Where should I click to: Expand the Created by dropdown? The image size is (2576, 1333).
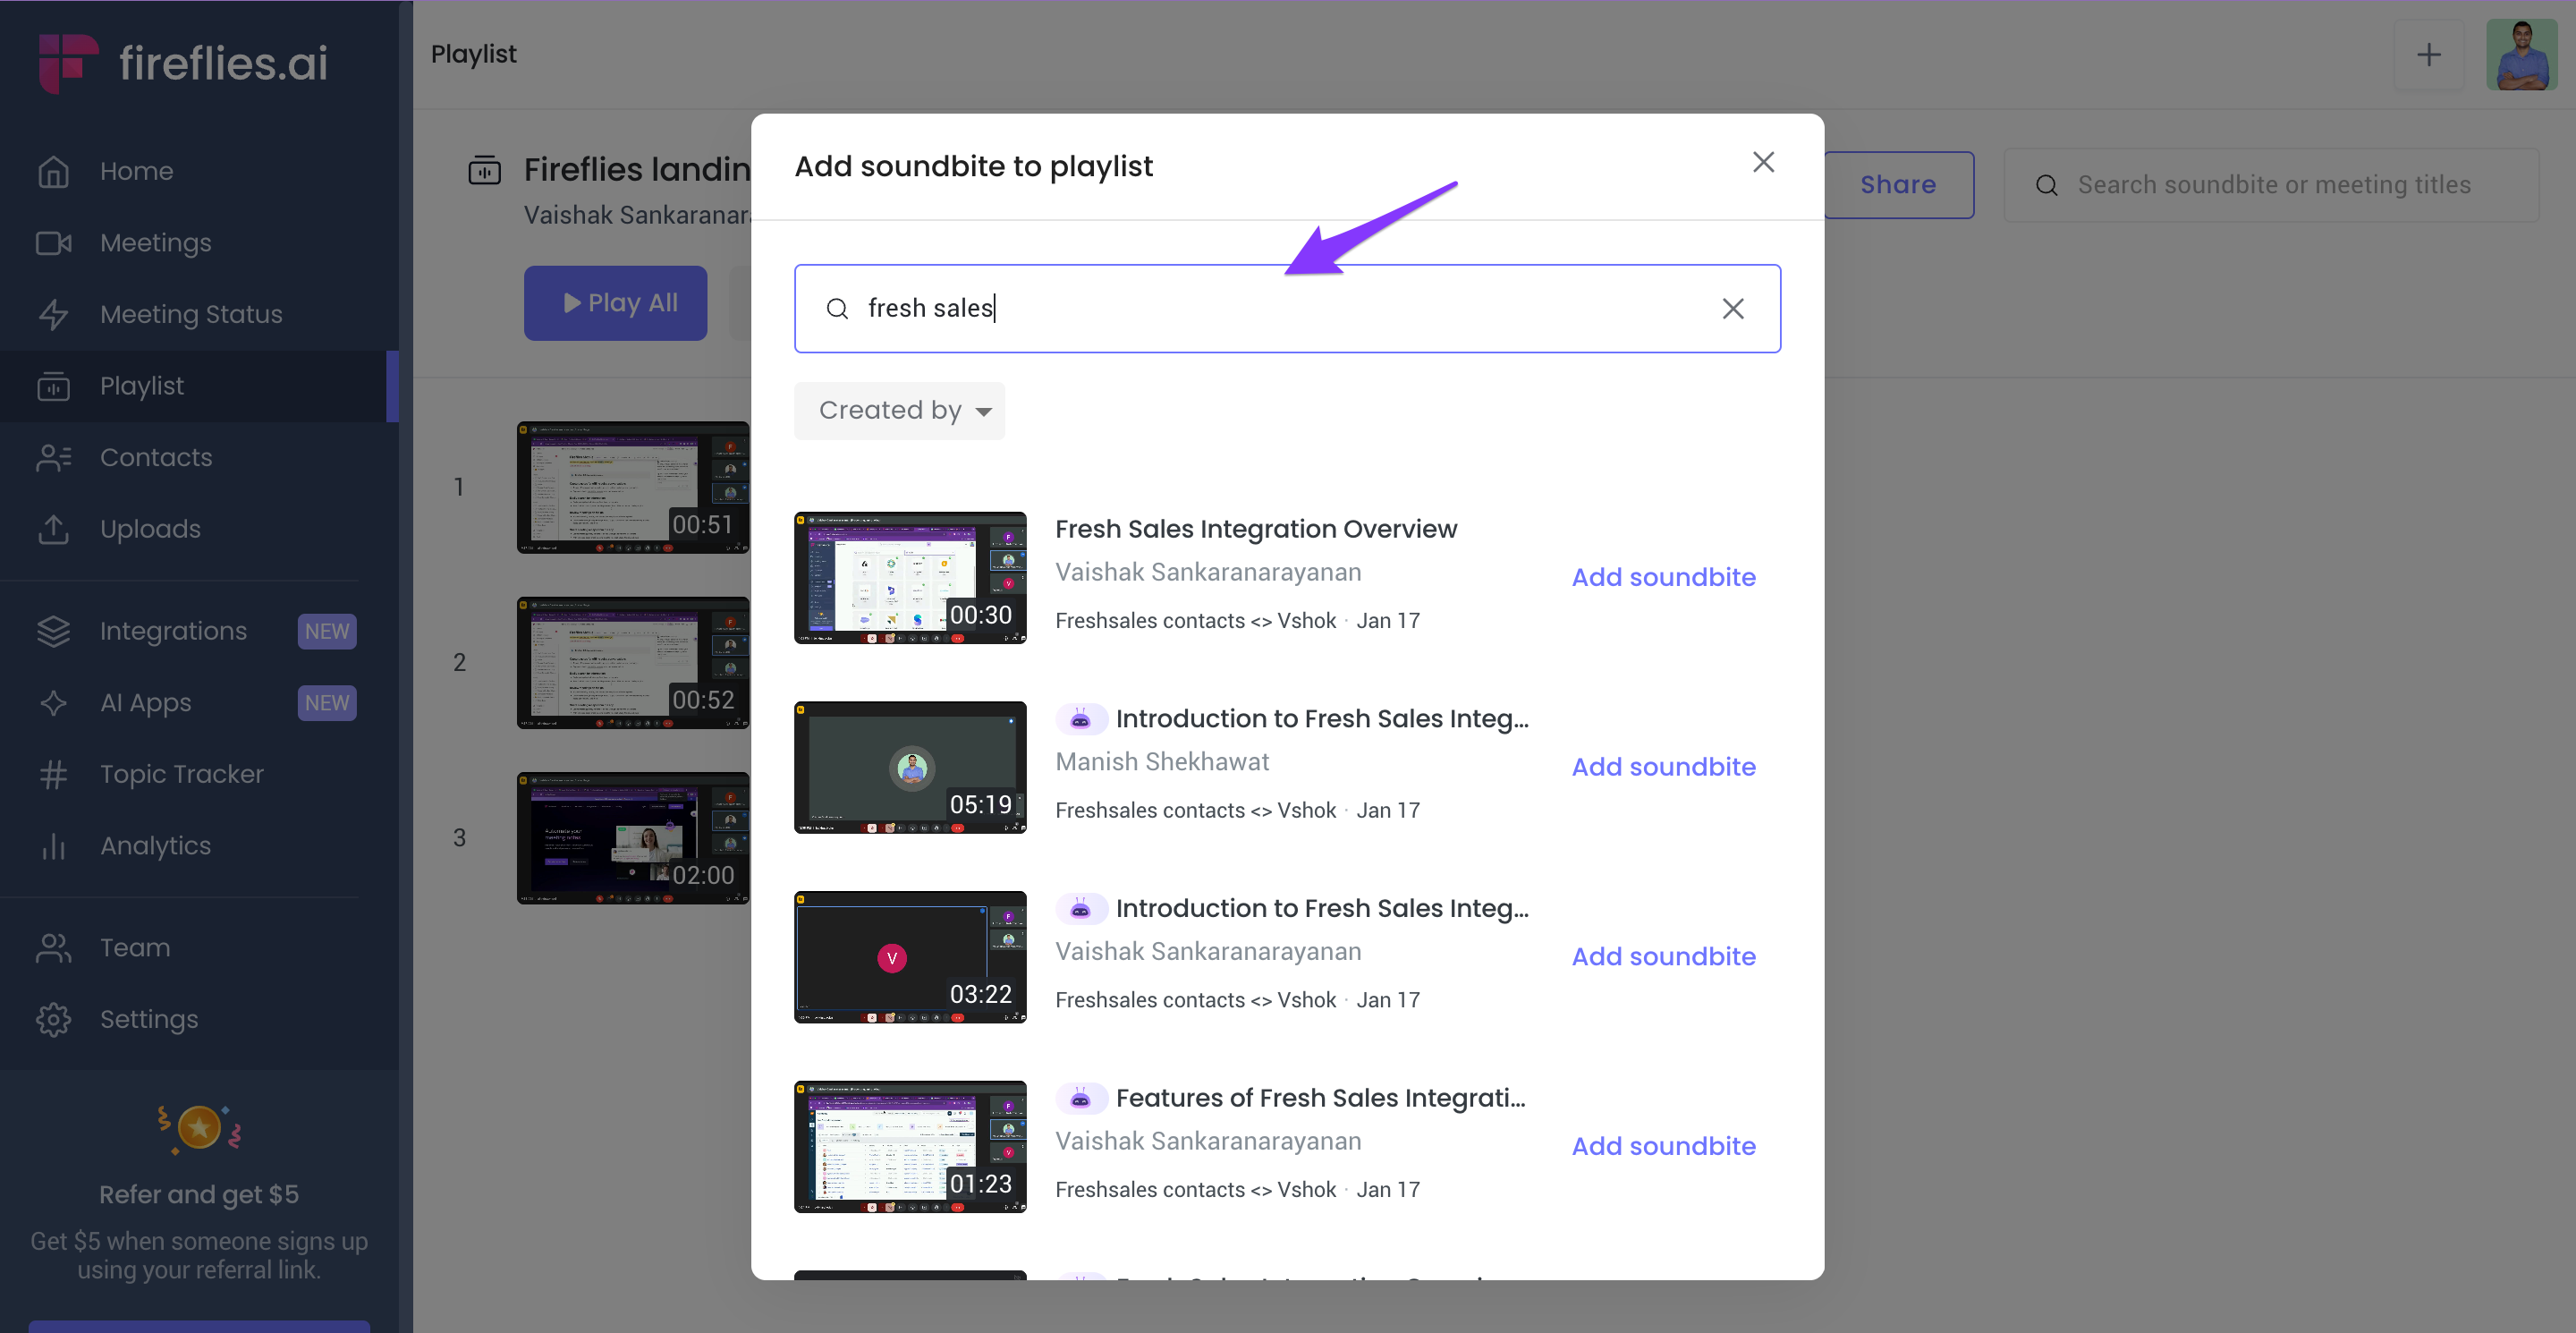tap(899, 411)
